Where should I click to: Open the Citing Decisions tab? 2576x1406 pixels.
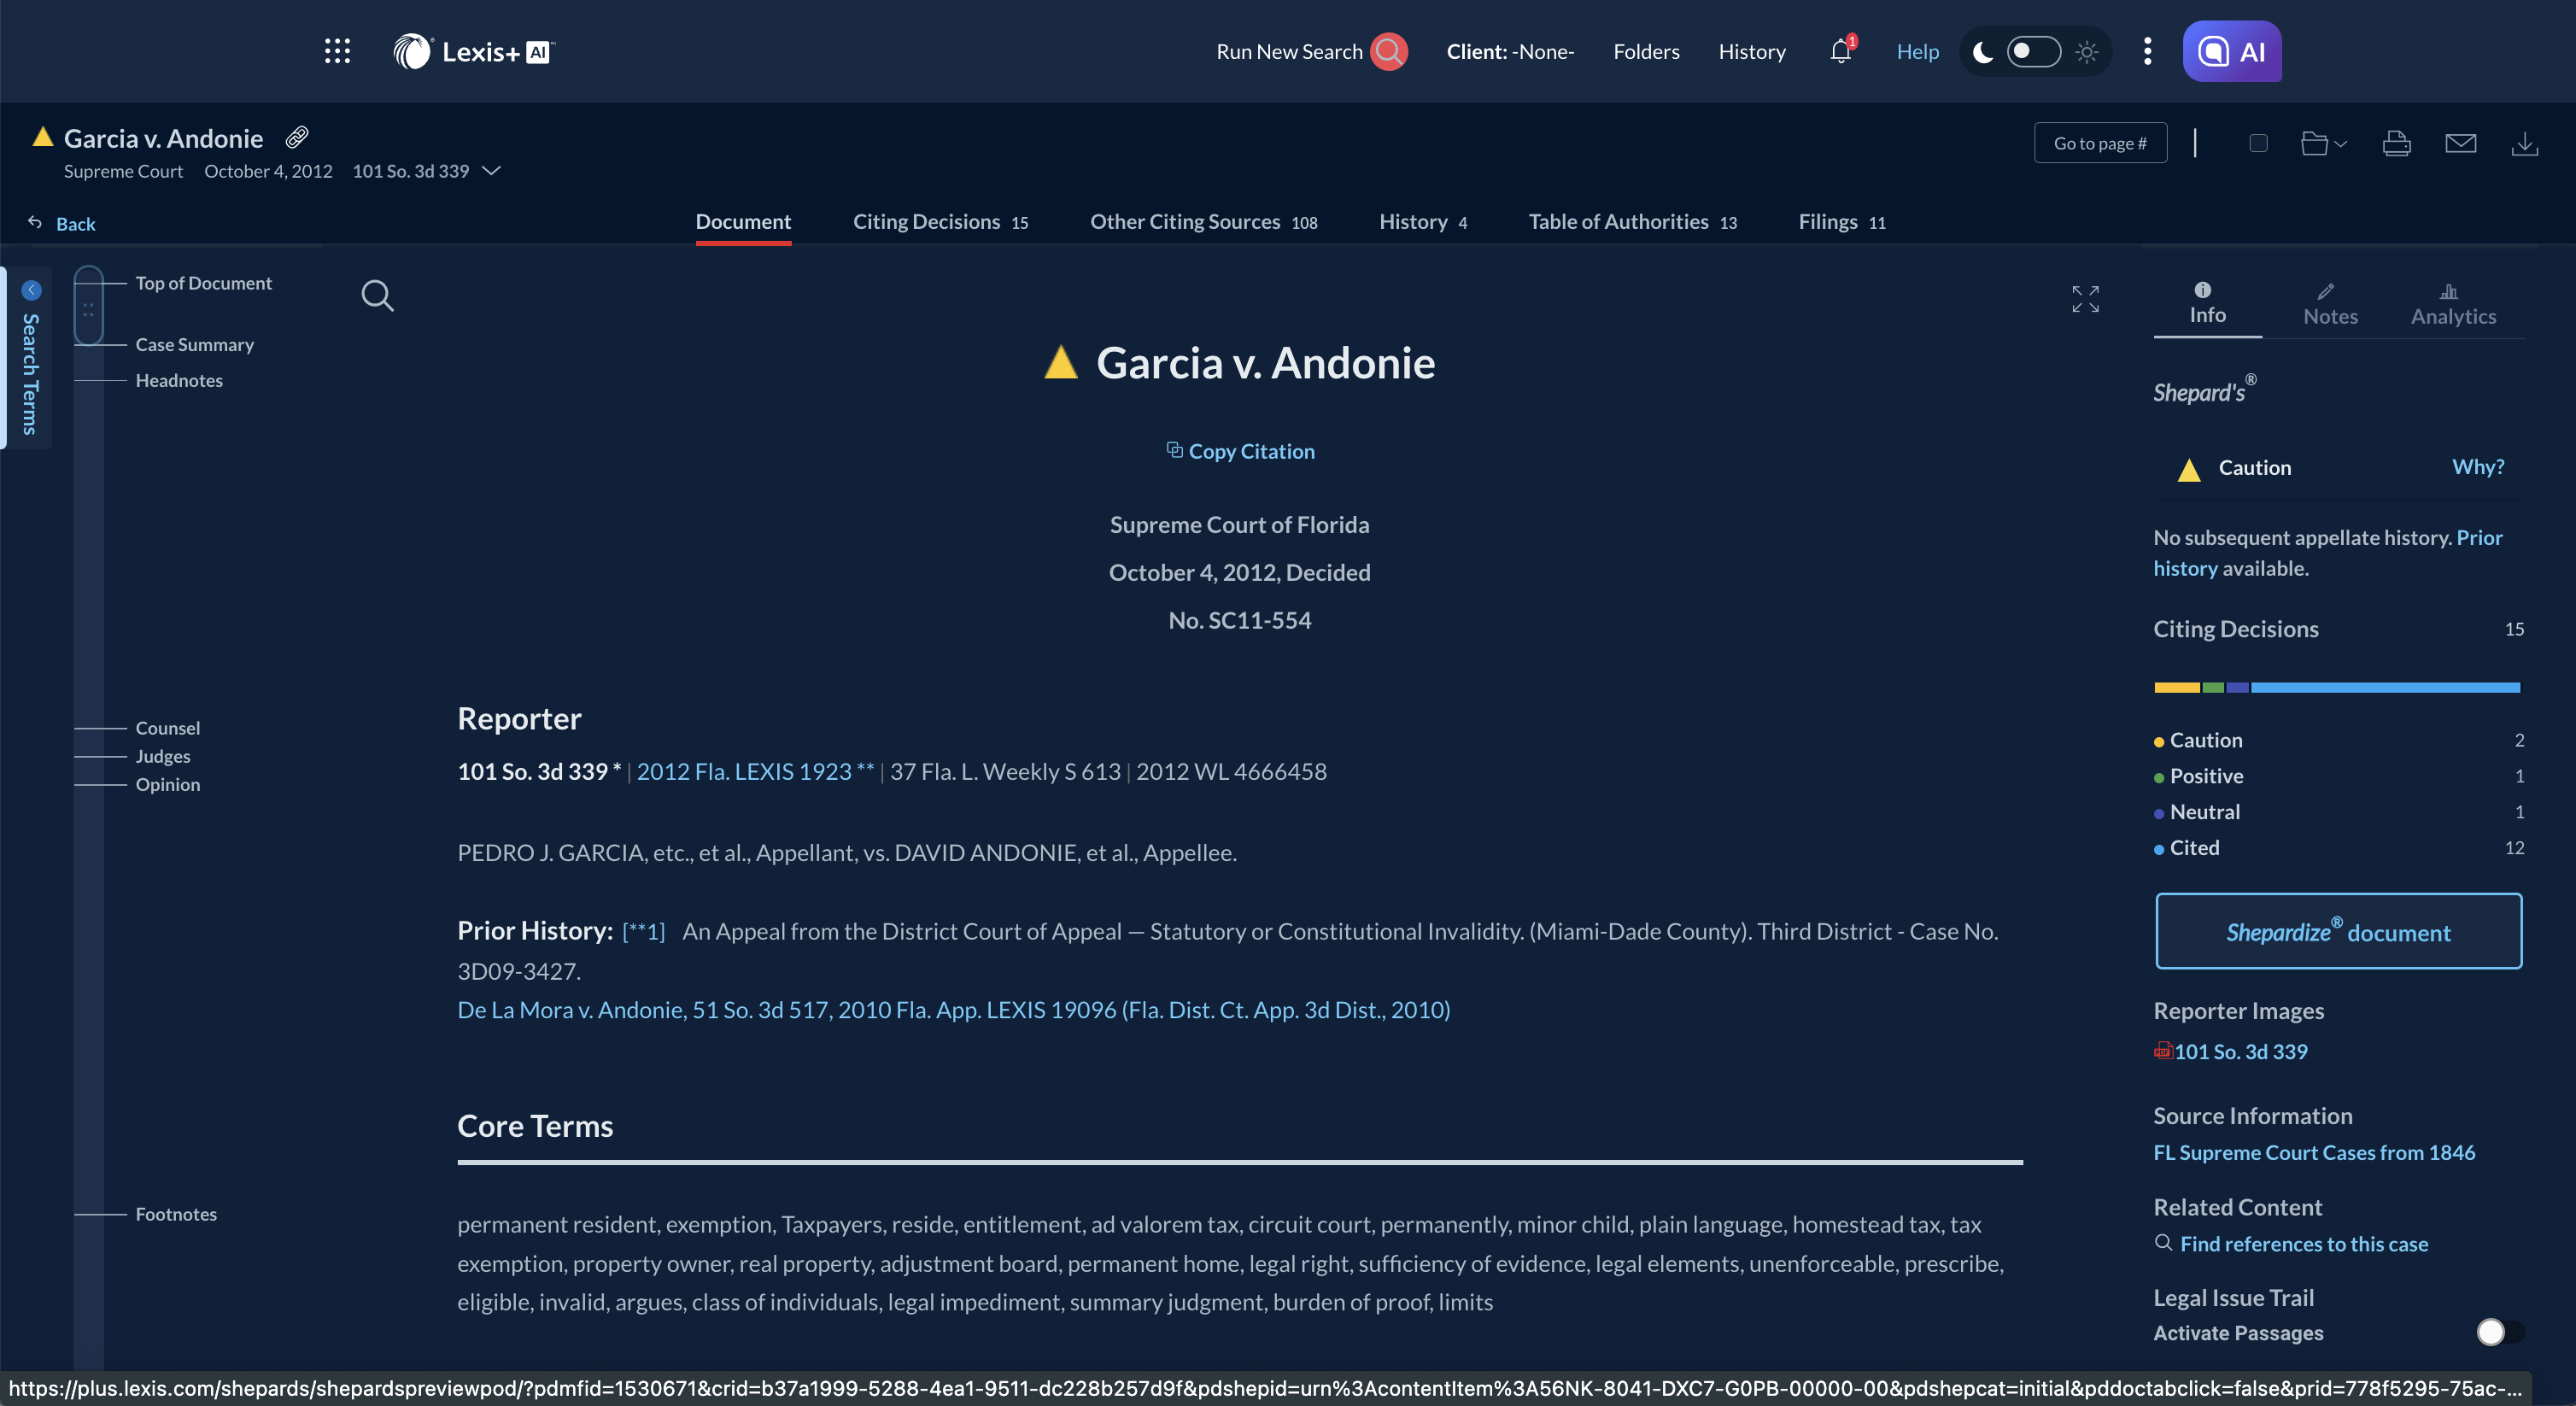pos(940,222)
